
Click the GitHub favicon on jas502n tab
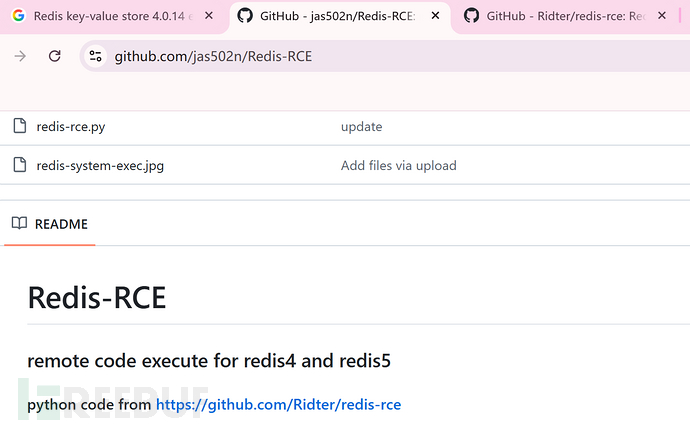[x=245, y=16]
